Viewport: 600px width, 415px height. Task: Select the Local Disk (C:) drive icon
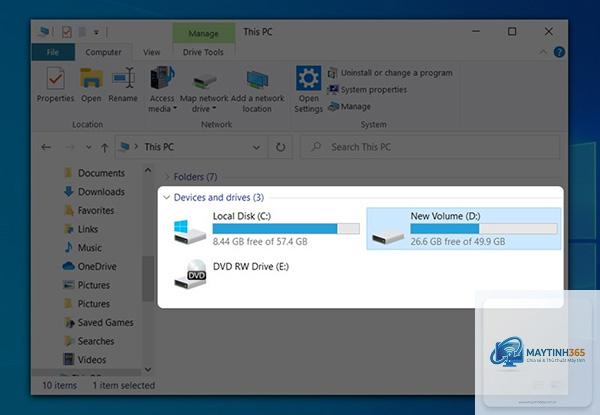pos(190,231)
